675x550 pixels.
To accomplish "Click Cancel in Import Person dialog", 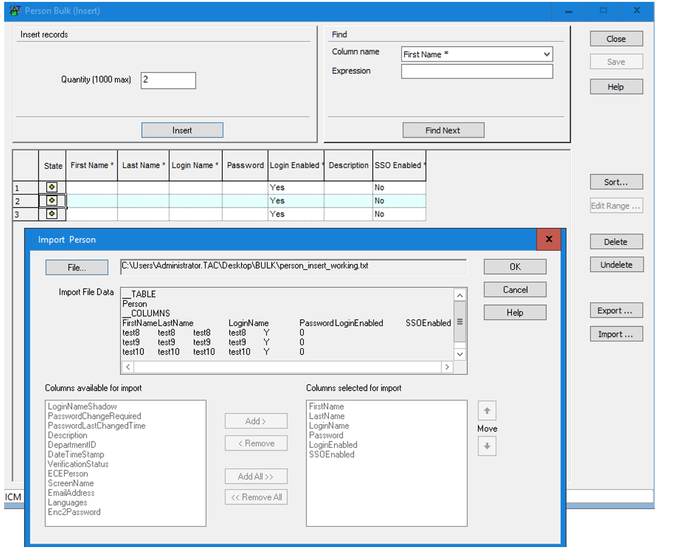I will click(515, 290).
